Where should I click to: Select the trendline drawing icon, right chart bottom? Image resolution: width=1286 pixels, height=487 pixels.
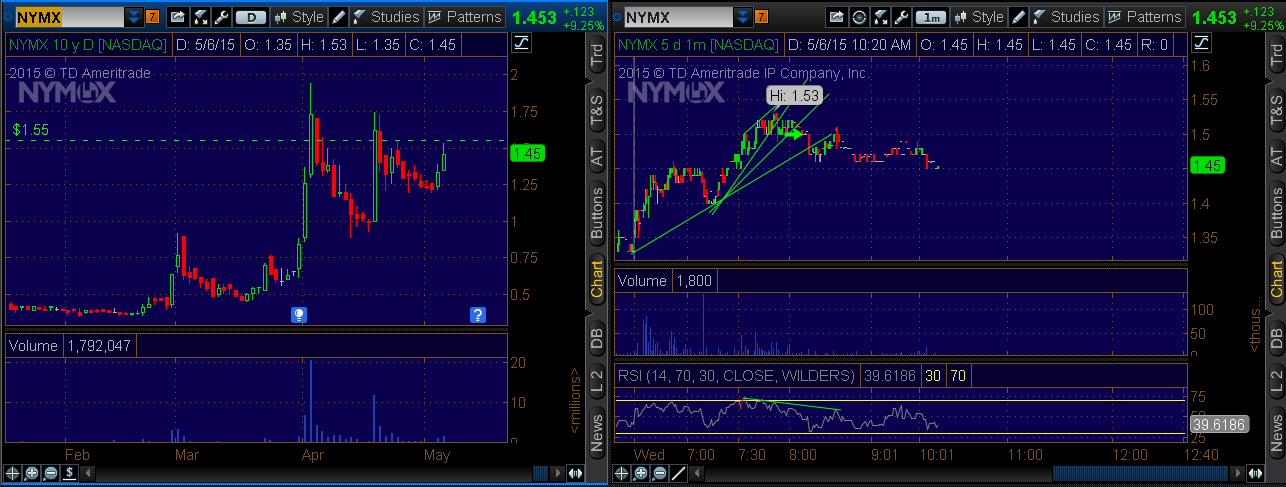point(679,473)
